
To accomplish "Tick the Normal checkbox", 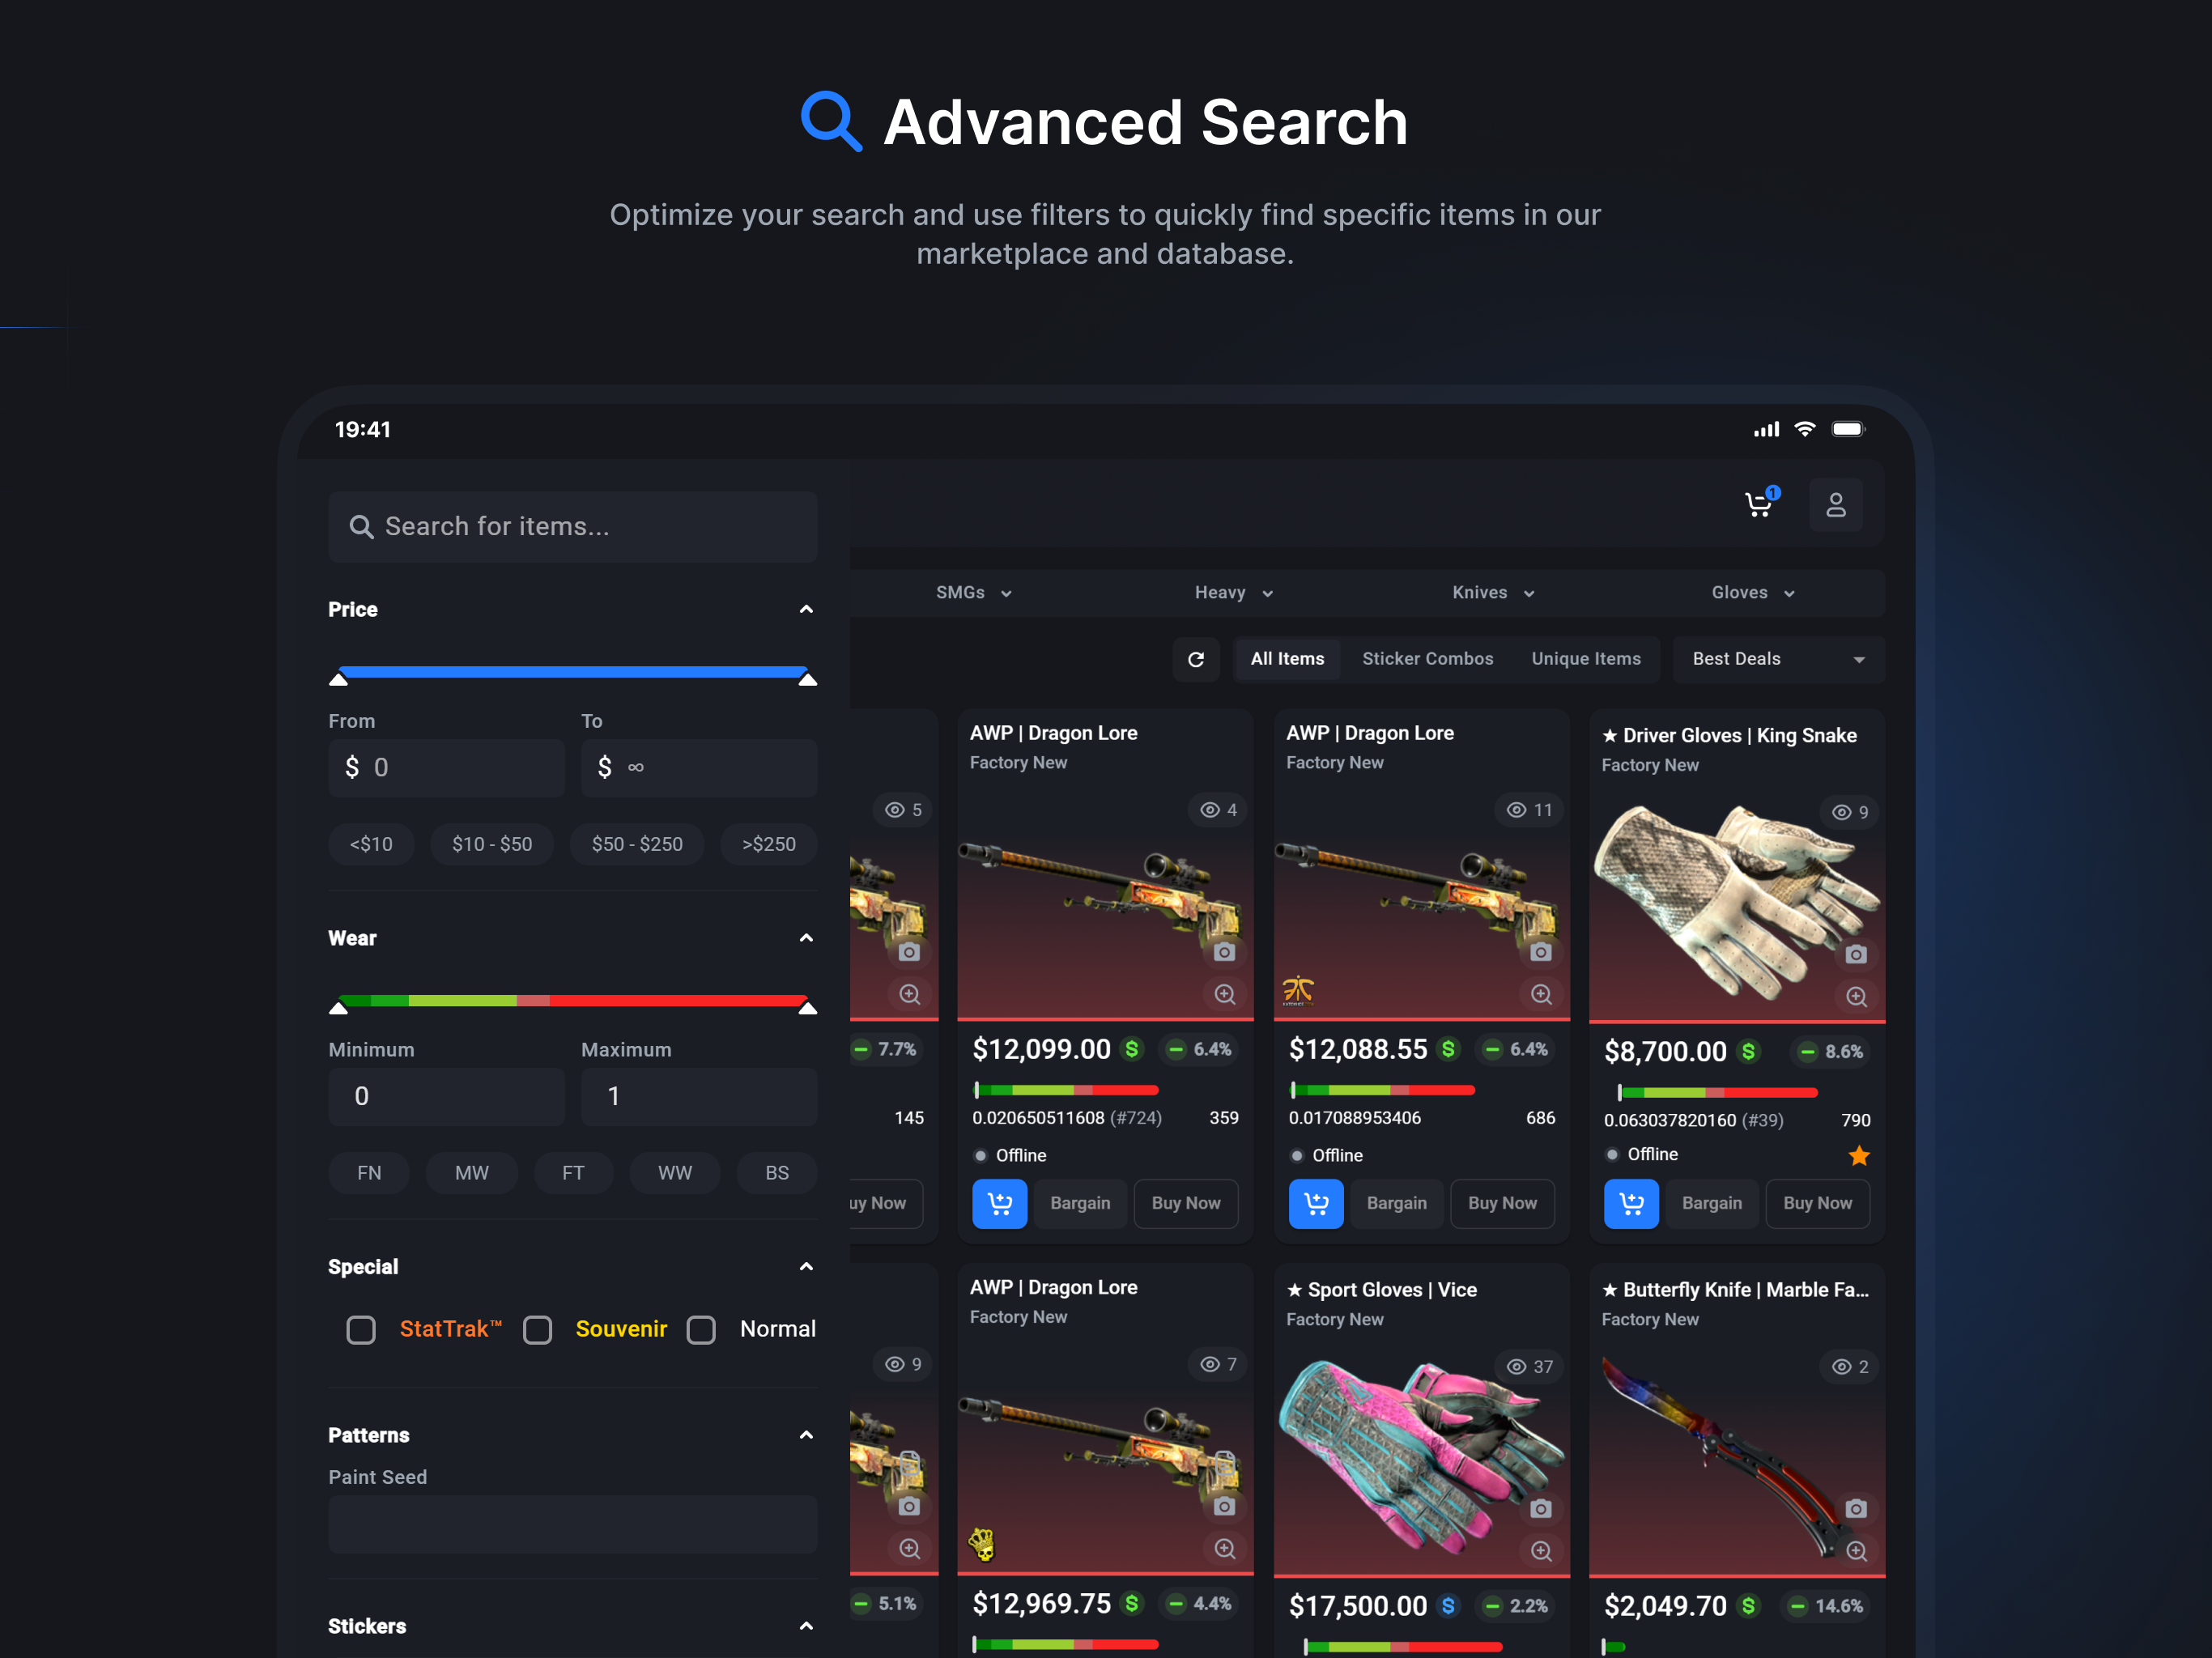I will [x=701, y=1329].
